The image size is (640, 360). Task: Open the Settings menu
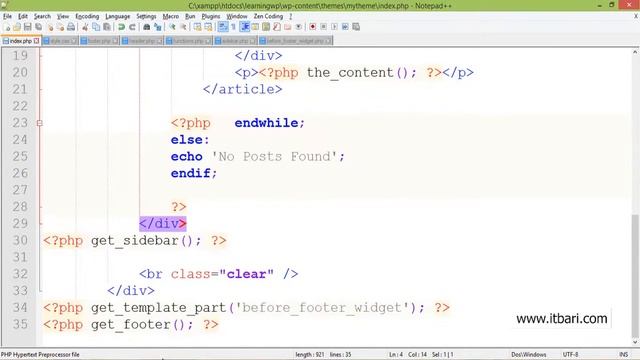(146, 16)
